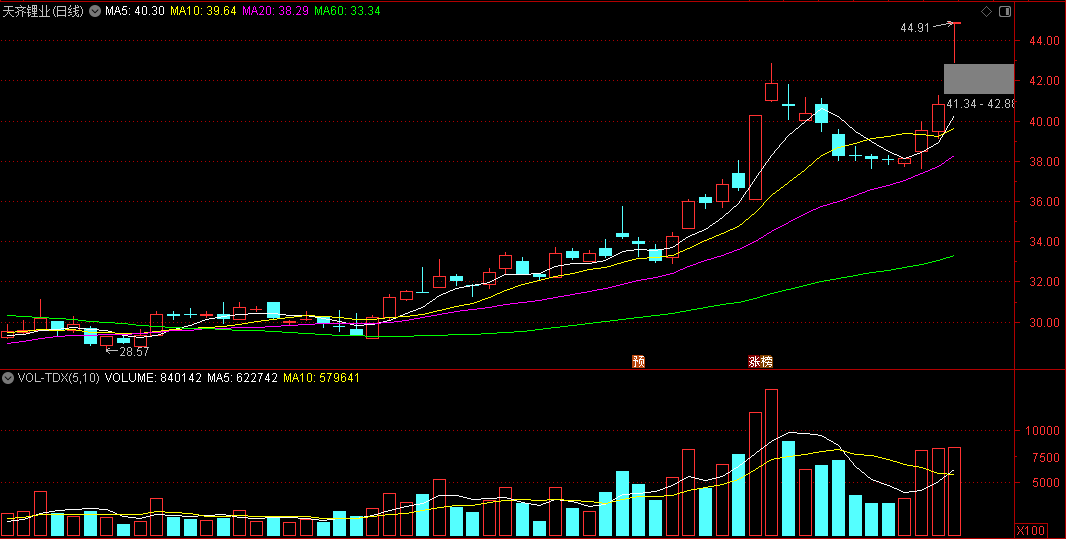Click the 天齐锂业(日线) chart title
This screenshot has height=539, width=1066.
tap(44, 12)
